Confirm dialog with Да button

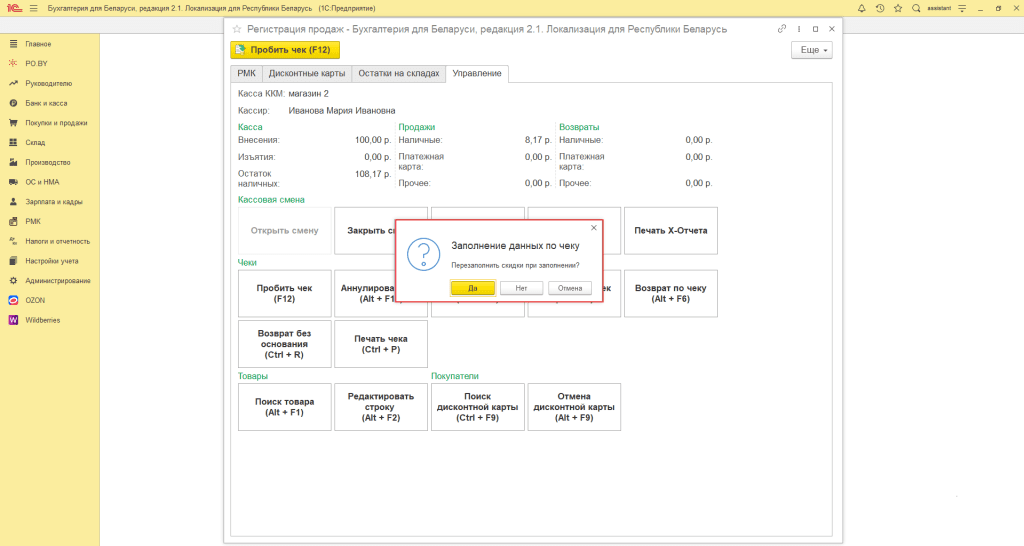473,288
